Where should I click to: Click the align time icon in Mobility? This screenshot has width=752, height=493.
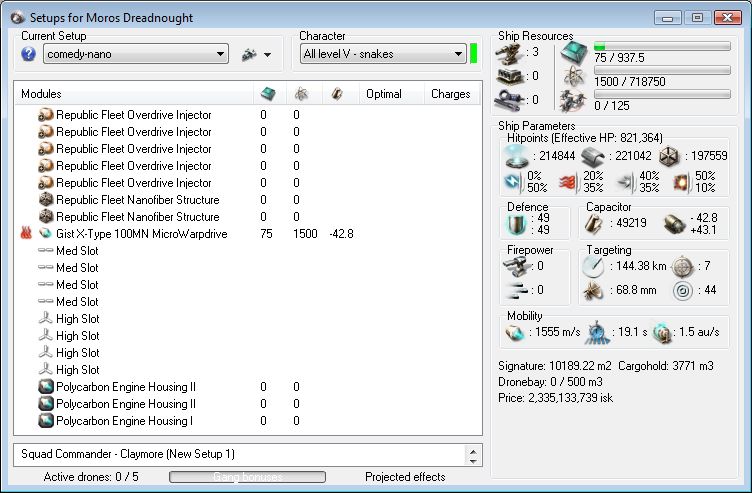tap(597, 332)
